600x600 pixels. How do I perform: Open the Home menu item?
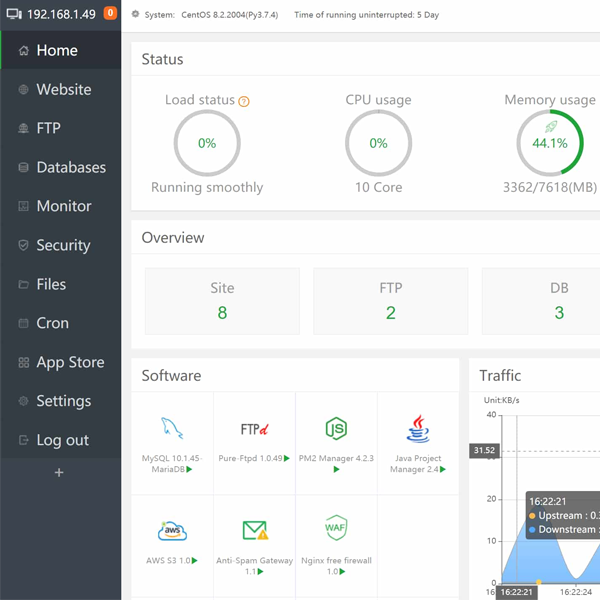pyautogui.click(x=60, y=50)
